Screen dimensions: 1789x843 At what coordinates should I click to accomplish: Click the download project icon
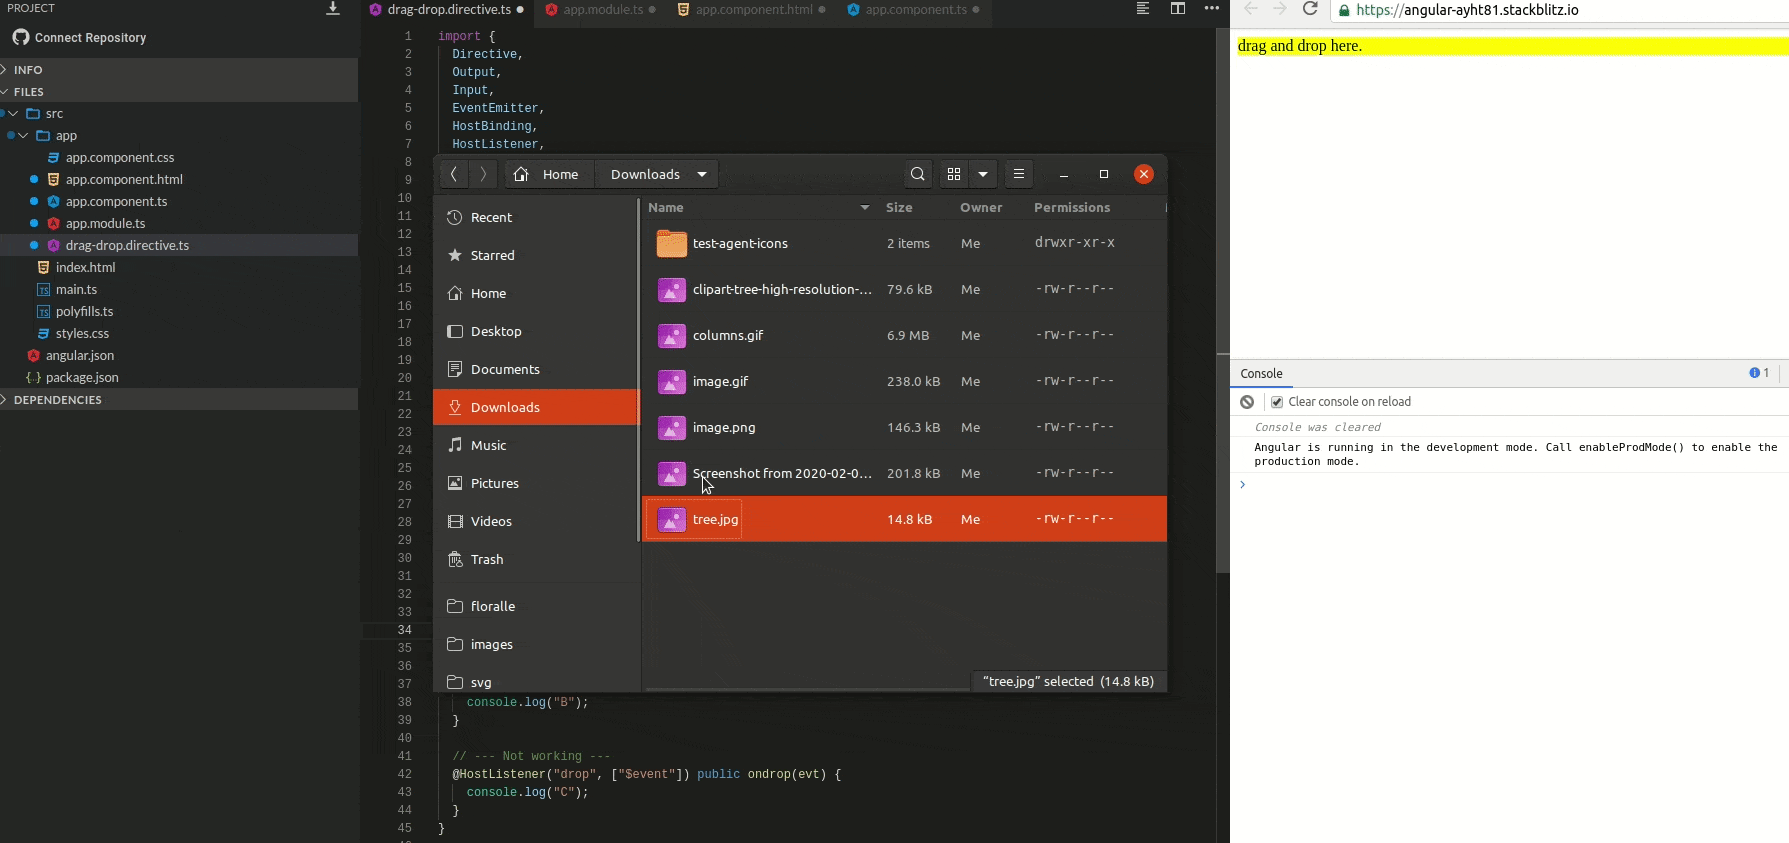[x=333, y=8]
